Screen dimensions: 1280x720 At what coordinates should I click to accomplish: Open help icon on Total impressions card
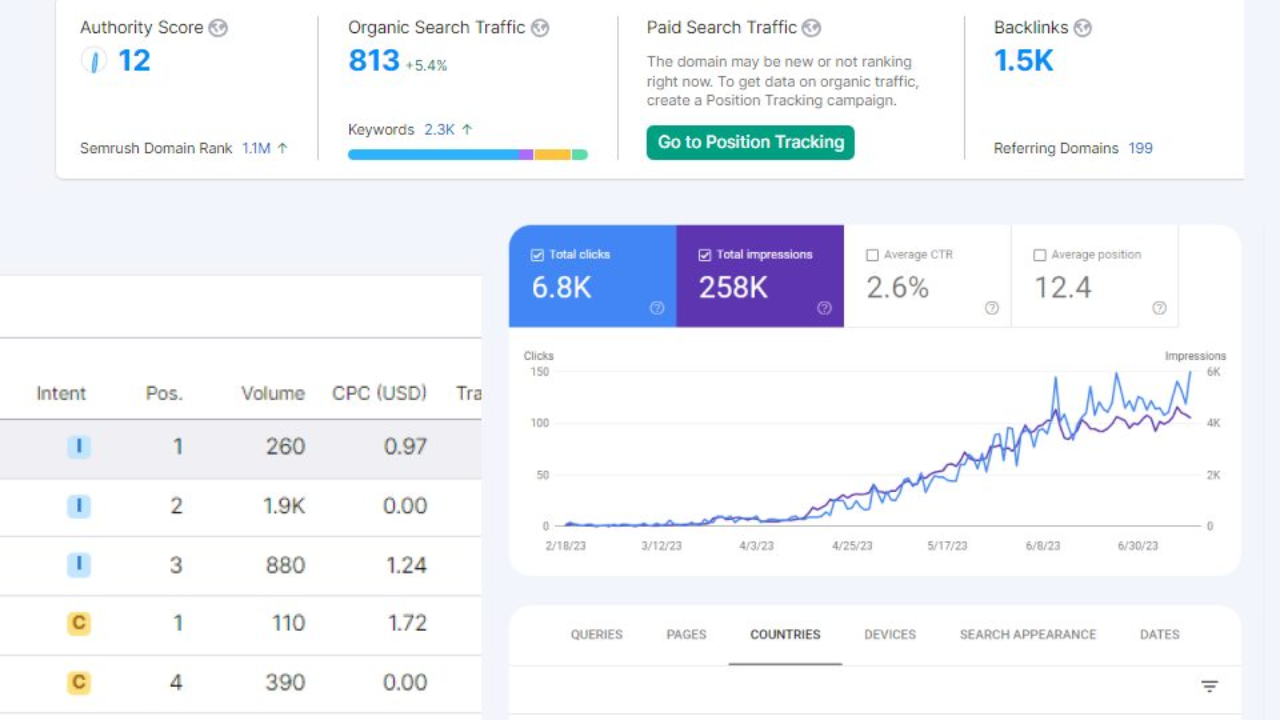click(824, 308)
